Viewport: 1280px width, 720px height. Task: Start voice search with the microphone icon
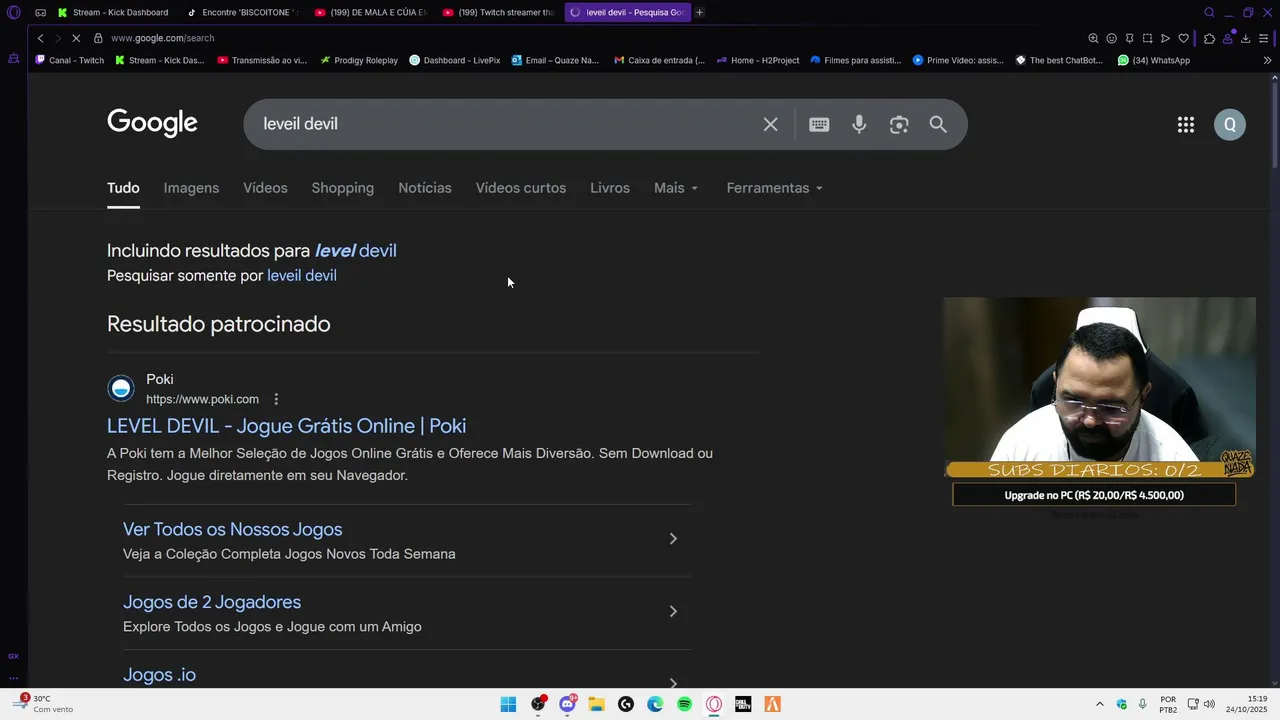point(859,124)
